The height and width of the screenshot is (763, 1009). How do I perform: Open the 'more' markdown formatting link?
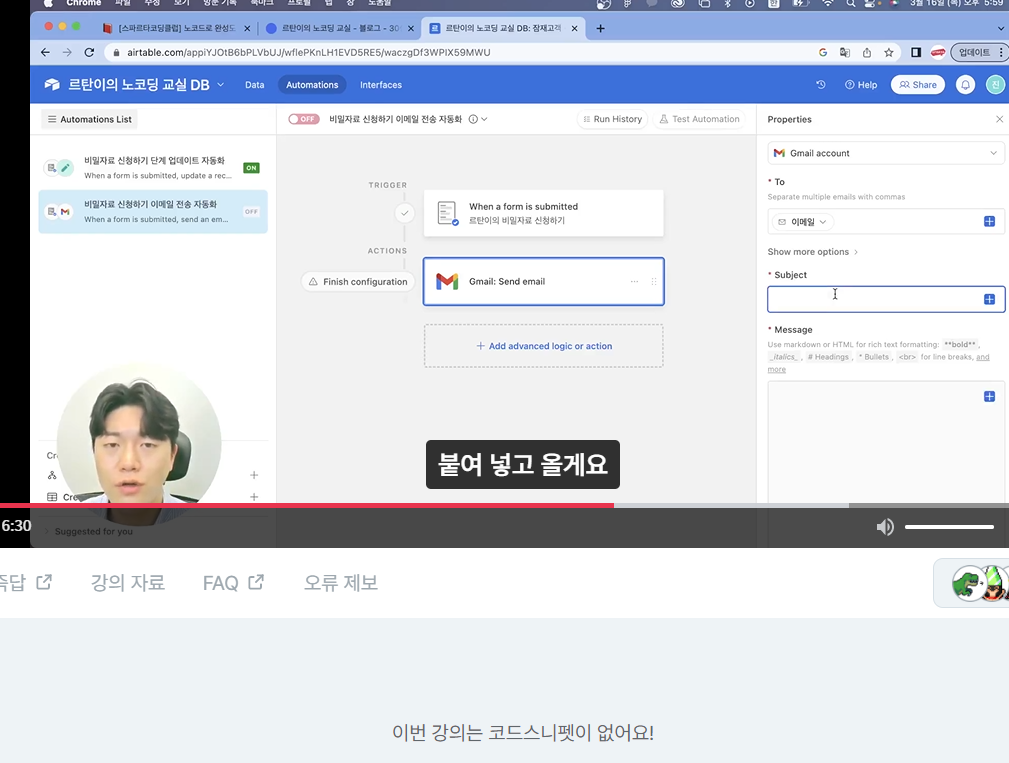pyautogui.click(x=776, y=369)
